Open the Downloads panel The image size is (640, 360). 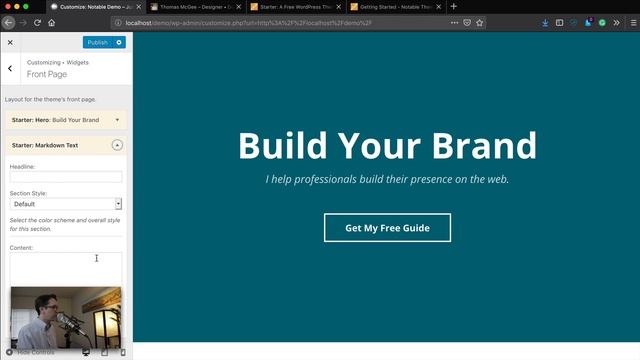[x=545, y=23]
